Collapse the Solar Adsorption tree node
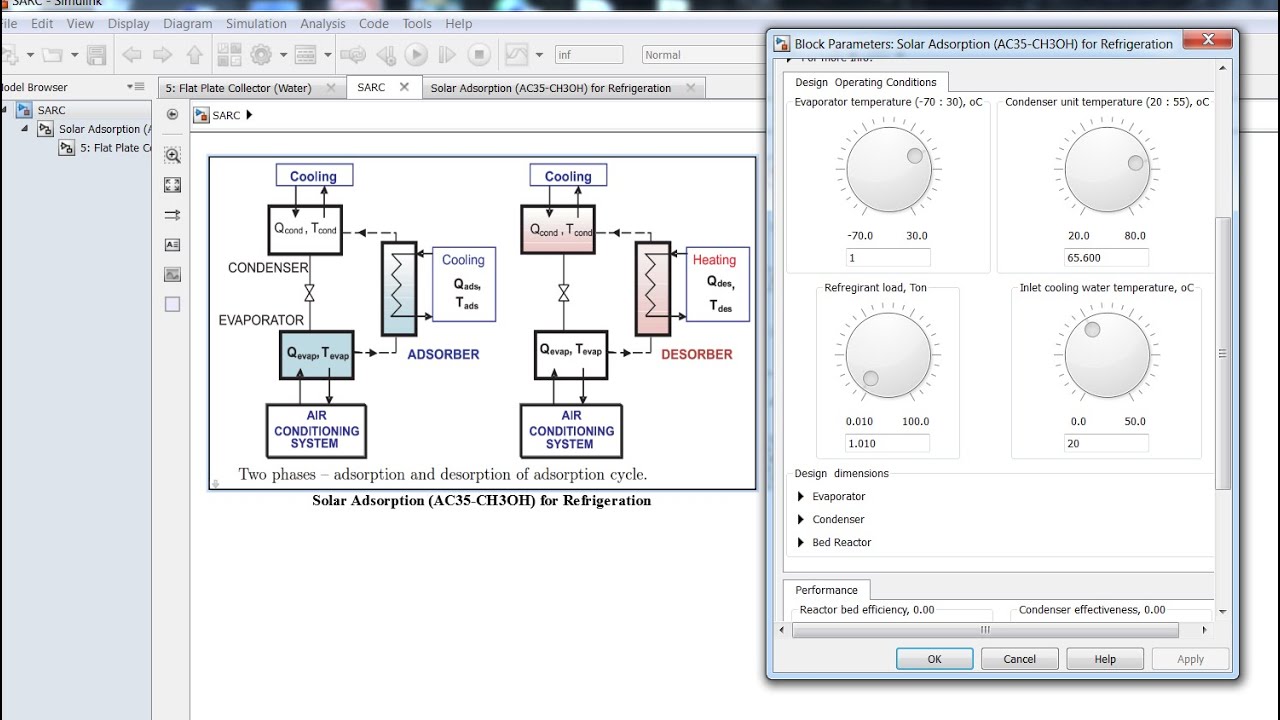The width and height of the screenshot is (1280, 720). coord(25,129)
